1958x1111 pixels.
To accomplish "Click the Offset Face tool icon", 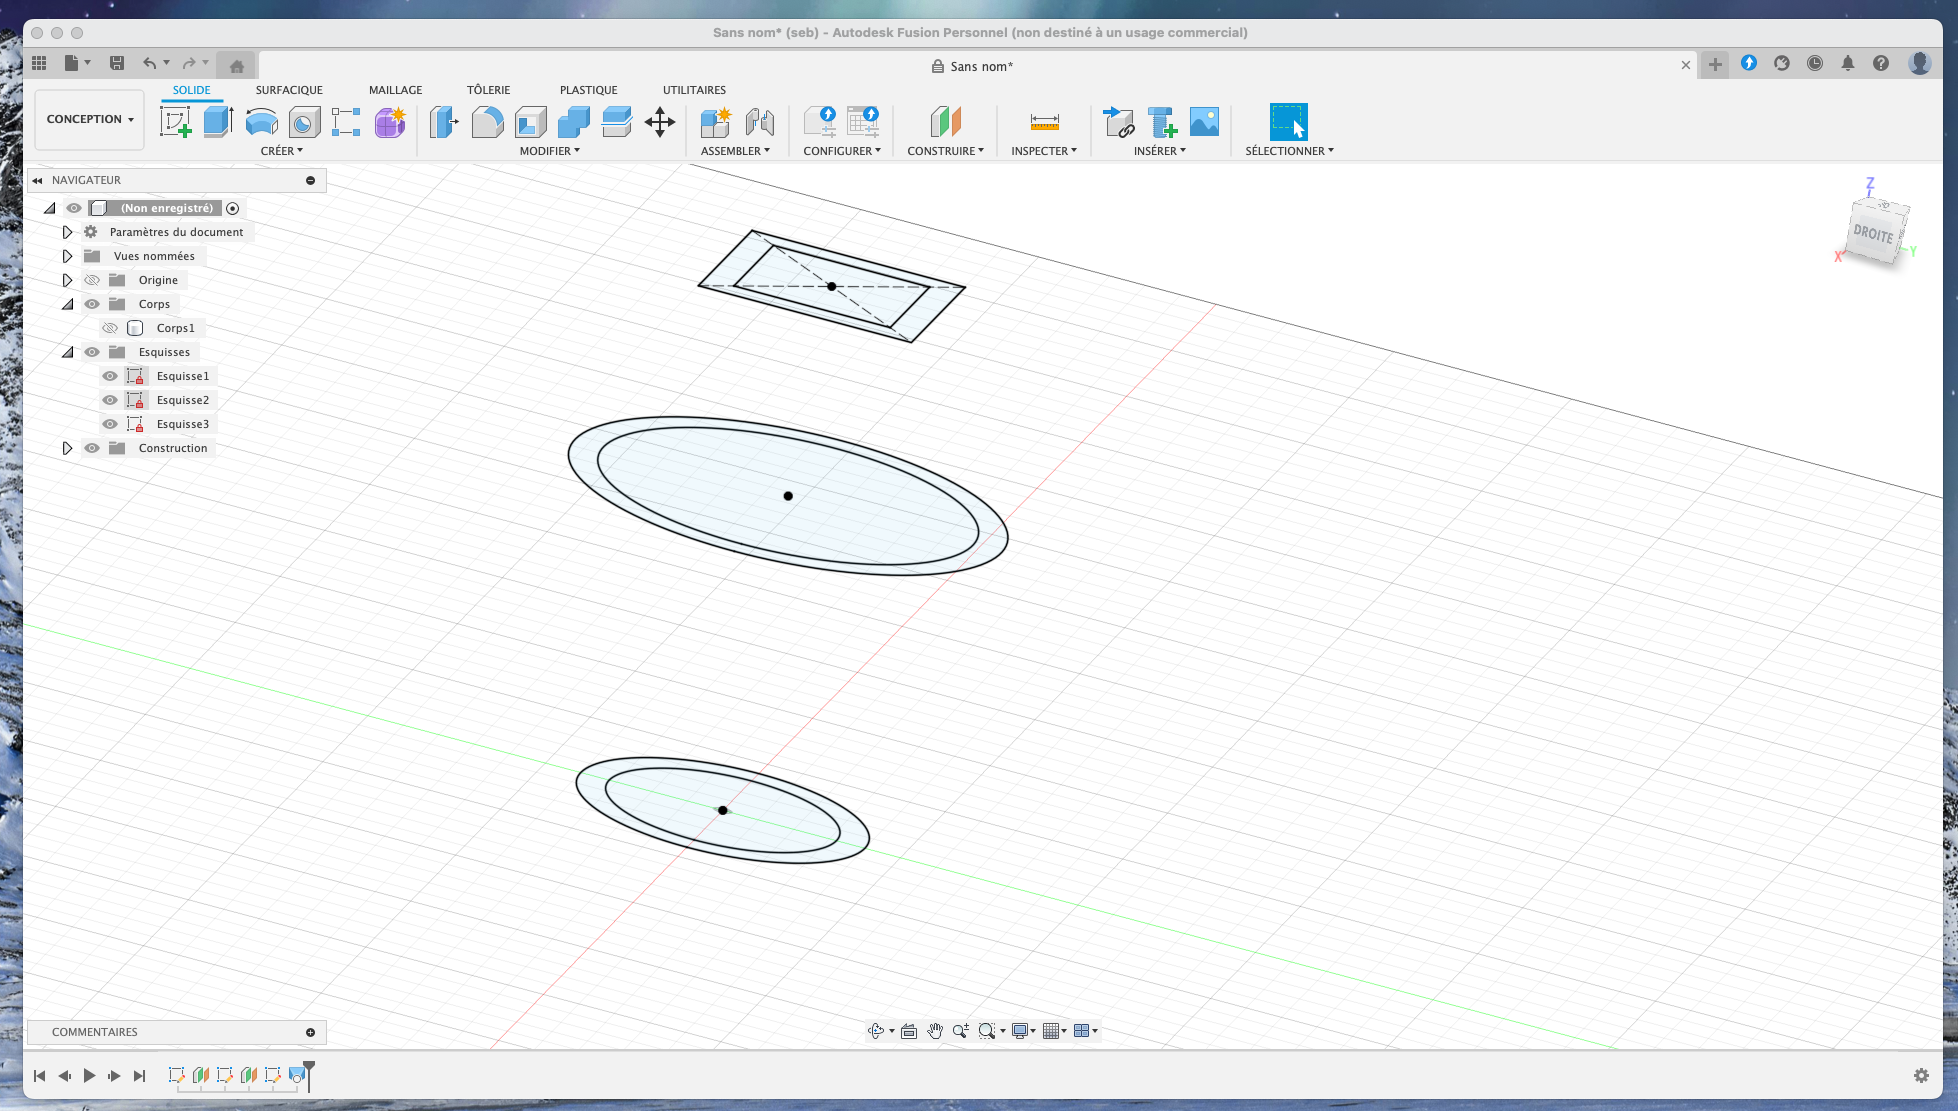I will (x=617, y=122).
